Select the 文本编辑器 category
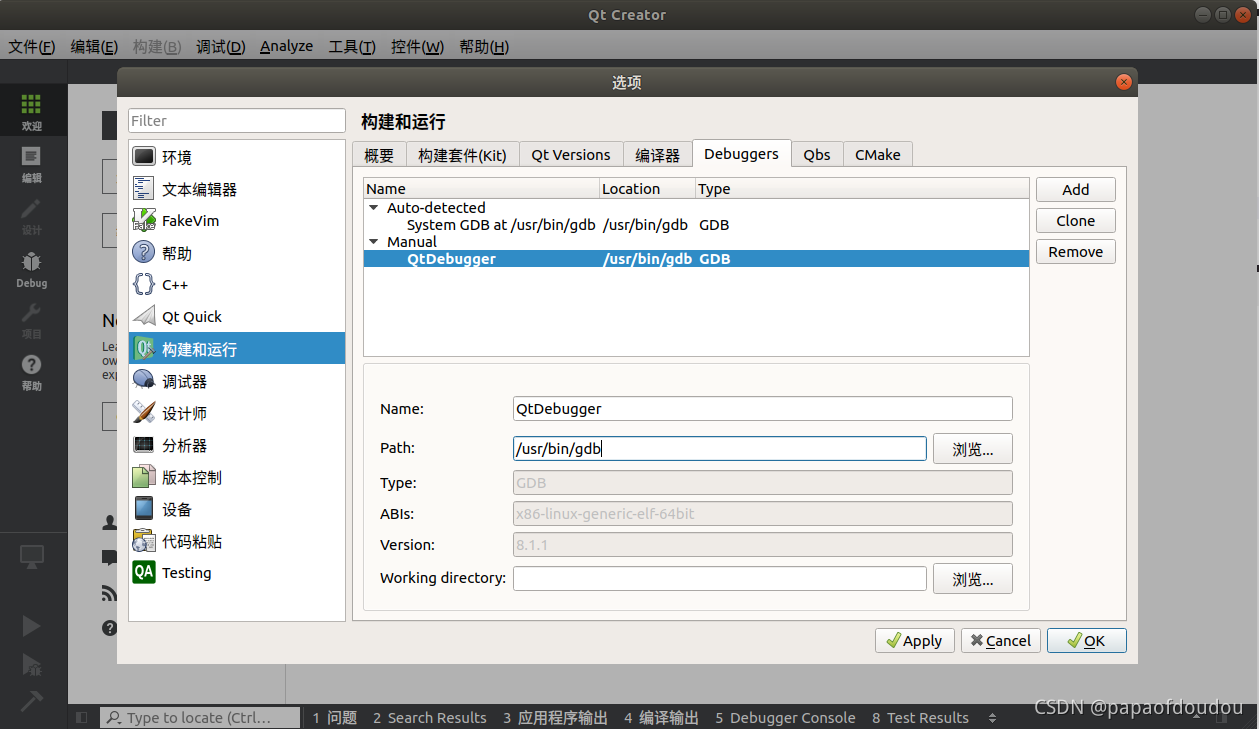 click(x=237, y=188)
